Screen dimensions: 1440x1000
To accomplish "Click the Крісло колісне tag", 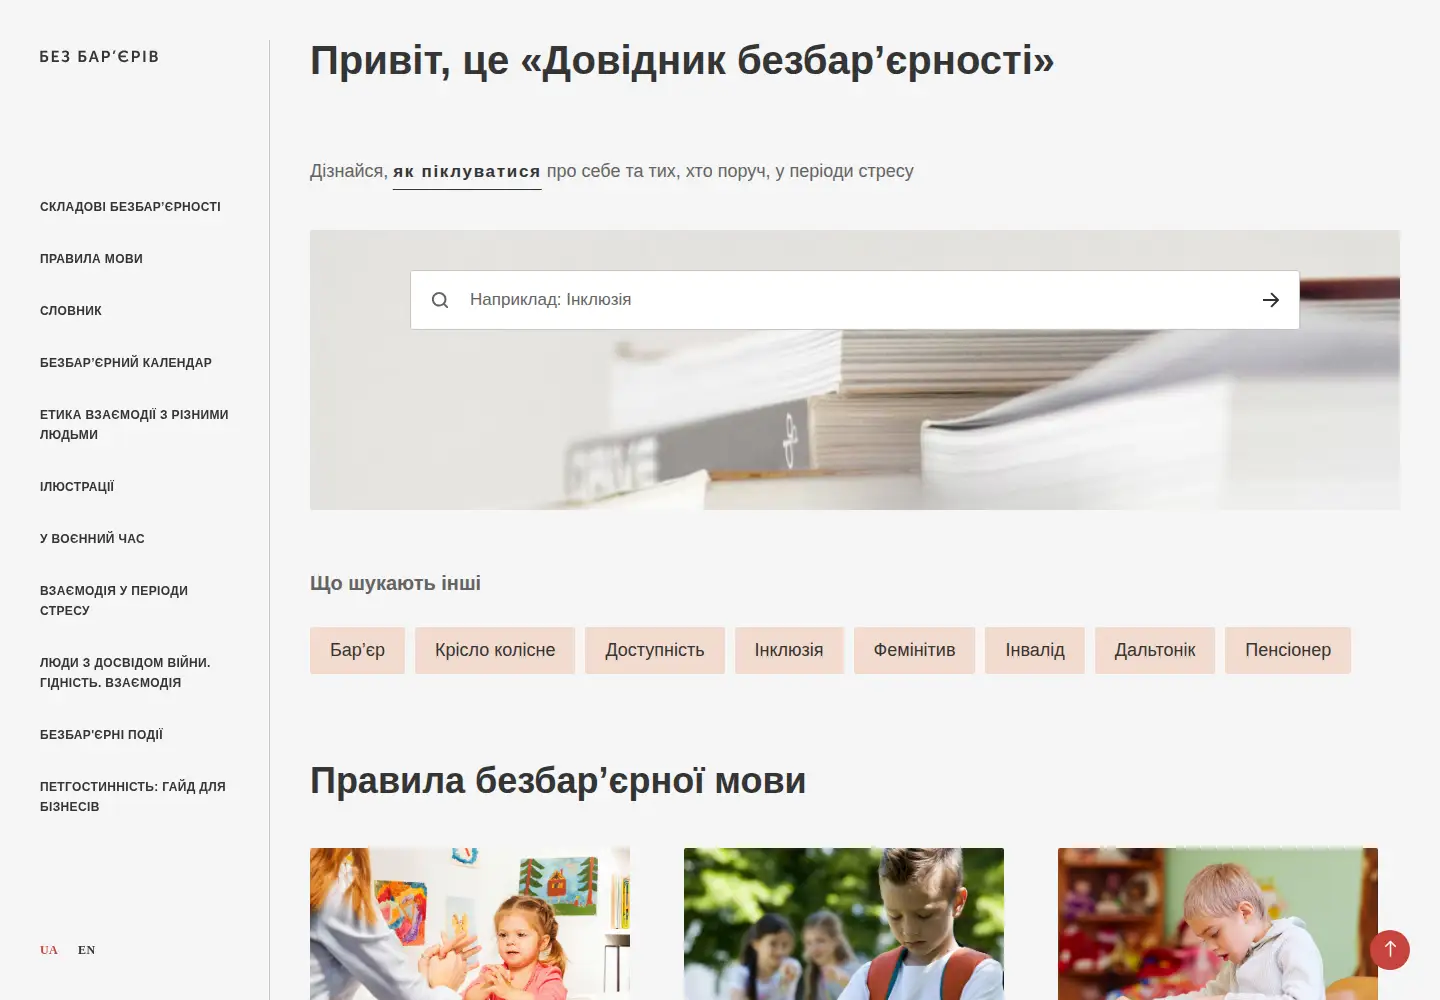I will [x=495, y=650].
